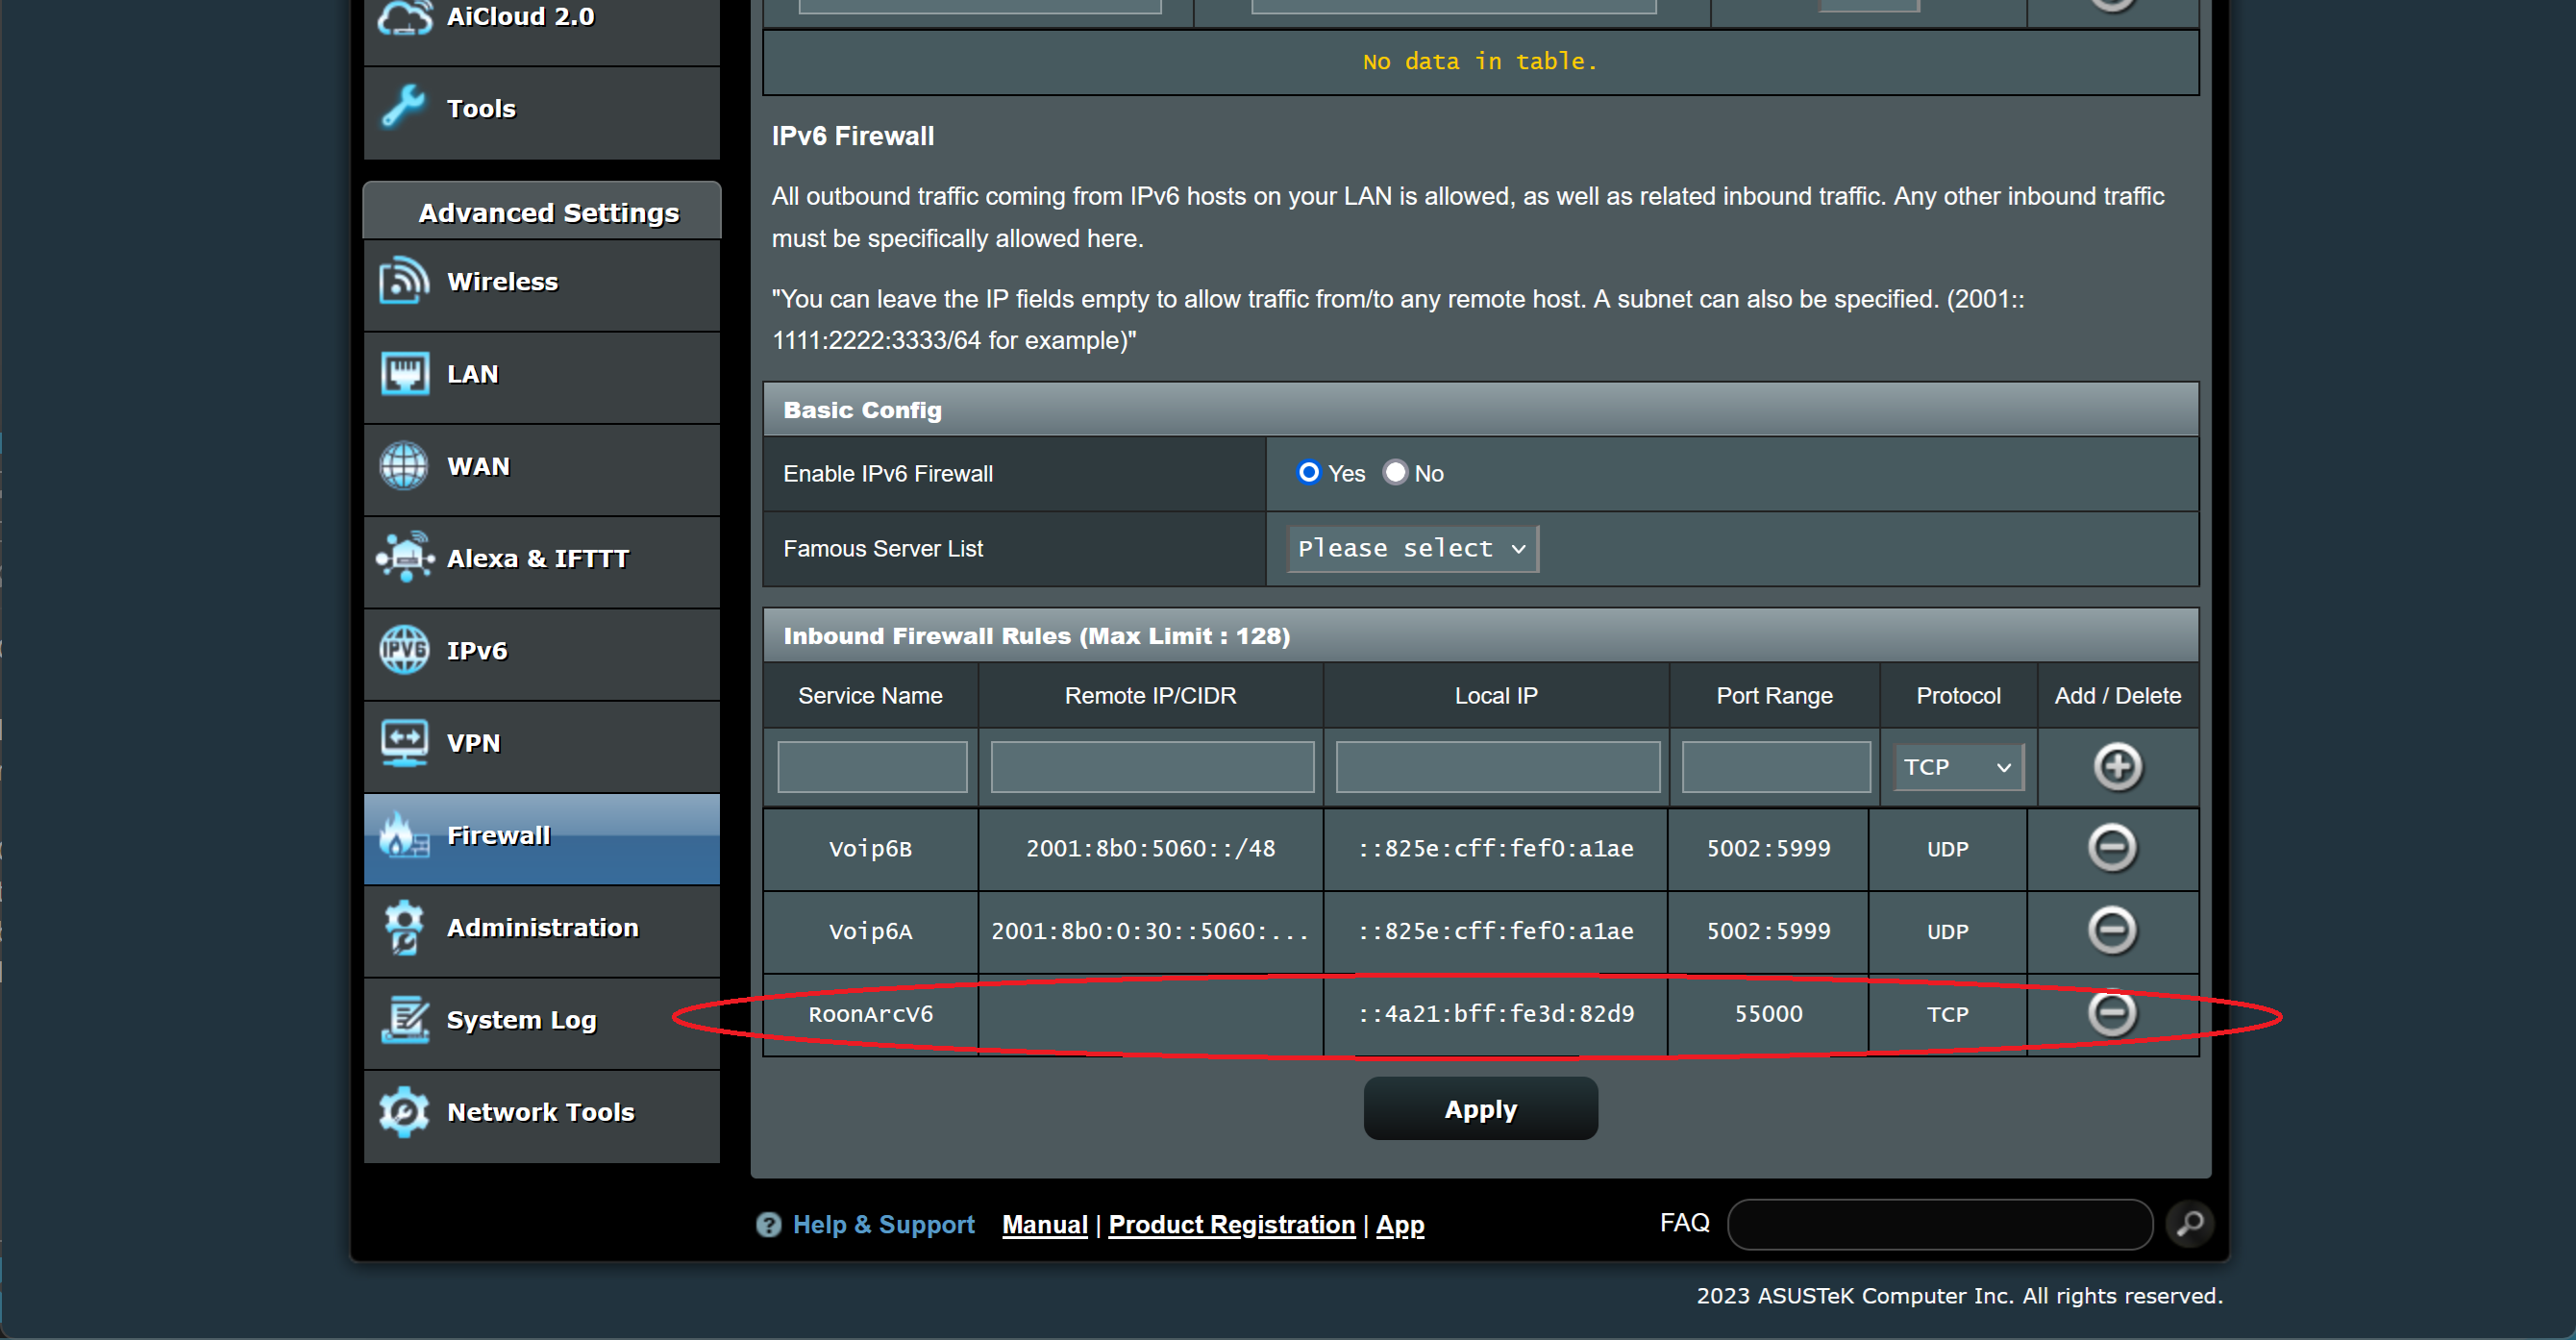Open the Famous Server List dropdown
The width and height of the screenshot is (2576, 1340).
pyautogui.click(x=1411, y=549)
